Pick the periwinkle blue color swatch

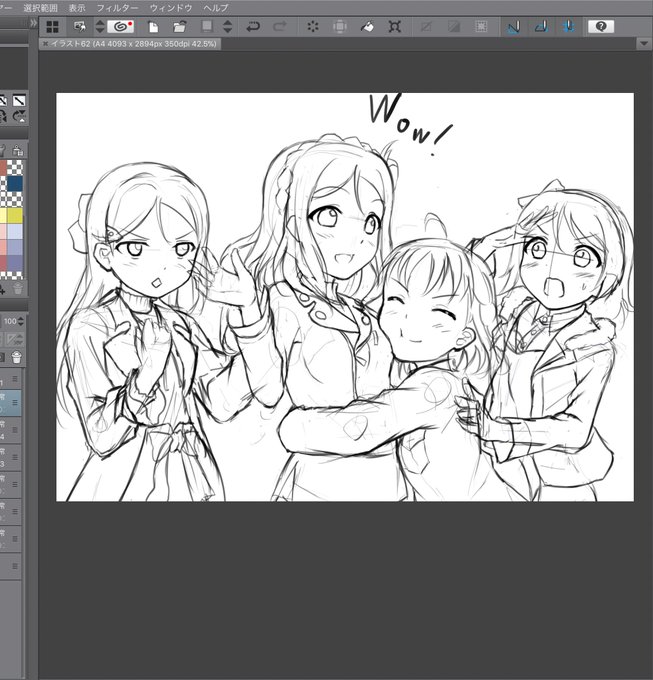tap(15, 247)
